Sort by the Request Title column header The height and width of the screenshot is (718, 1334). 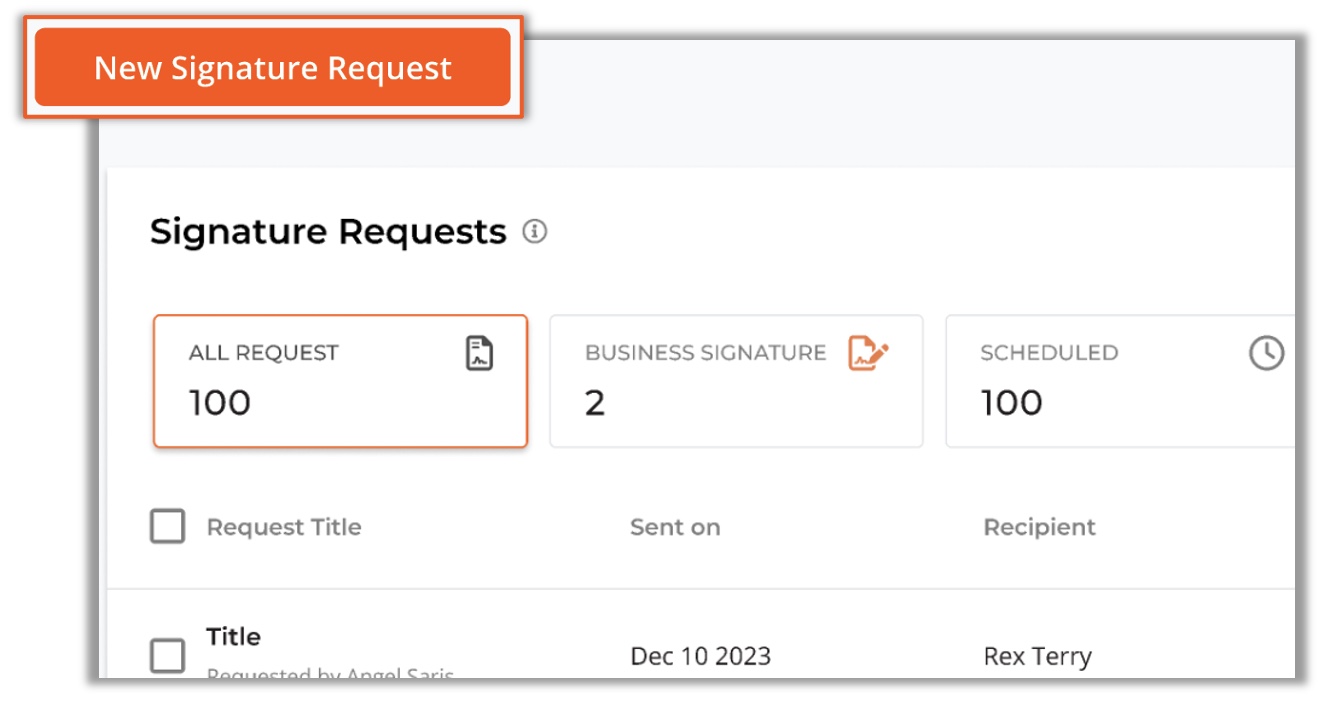click(284, 527)
